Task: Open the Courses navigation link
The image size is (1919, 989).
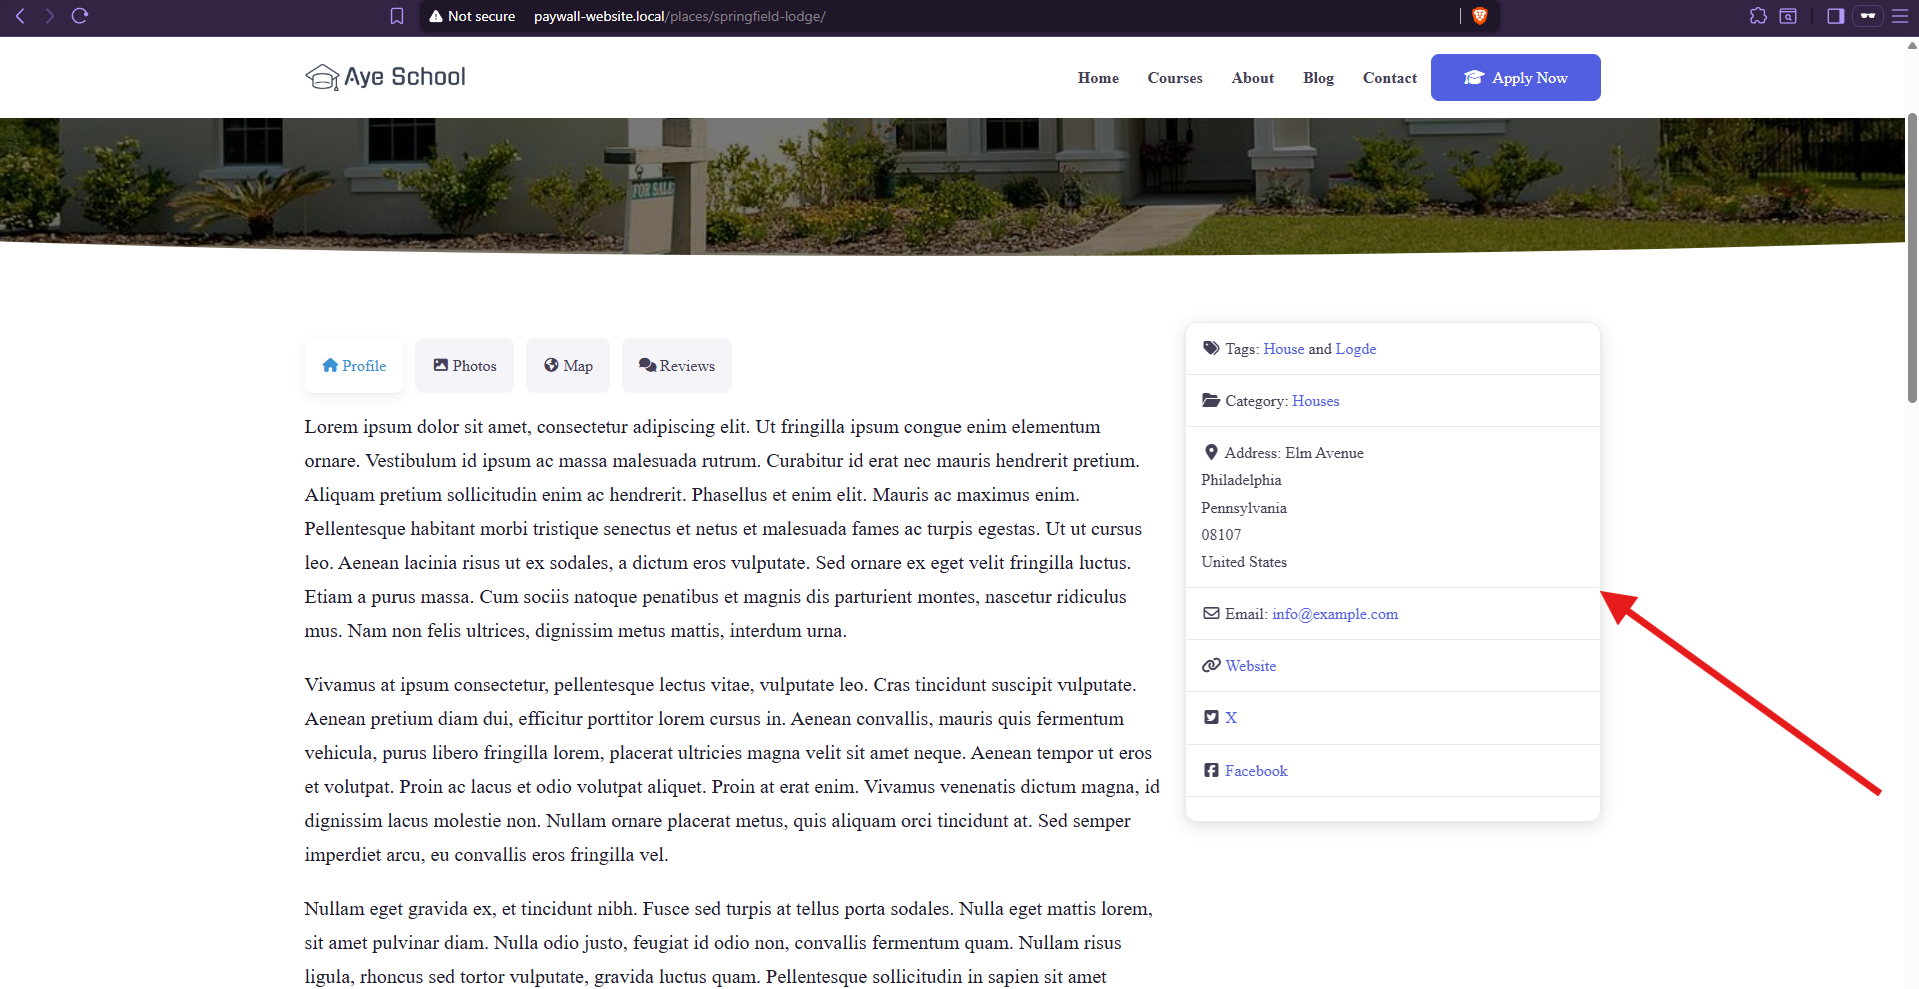Action: pyautogui.click(x=1174, y=78)
